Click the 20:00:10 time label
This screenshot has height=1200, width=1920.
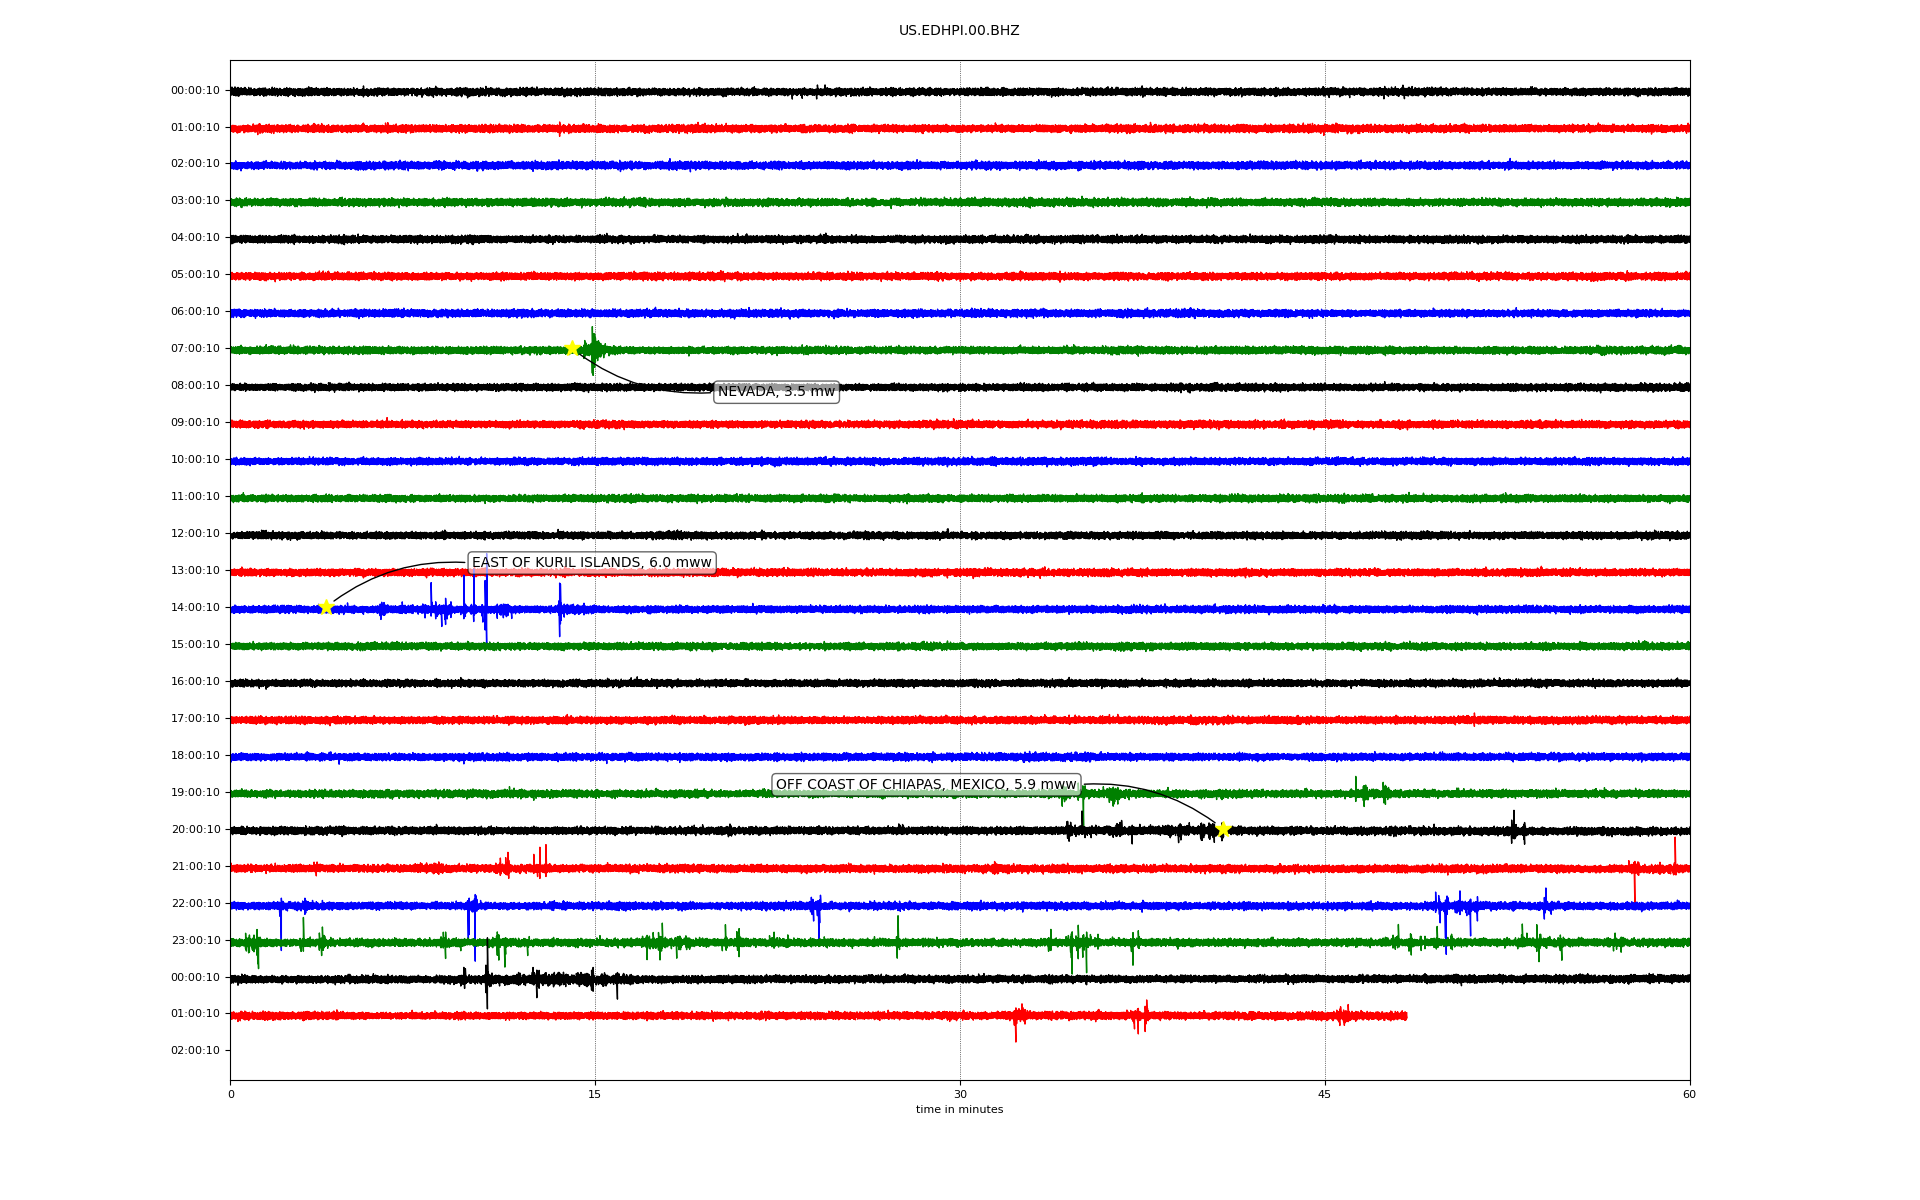[195, 830]
